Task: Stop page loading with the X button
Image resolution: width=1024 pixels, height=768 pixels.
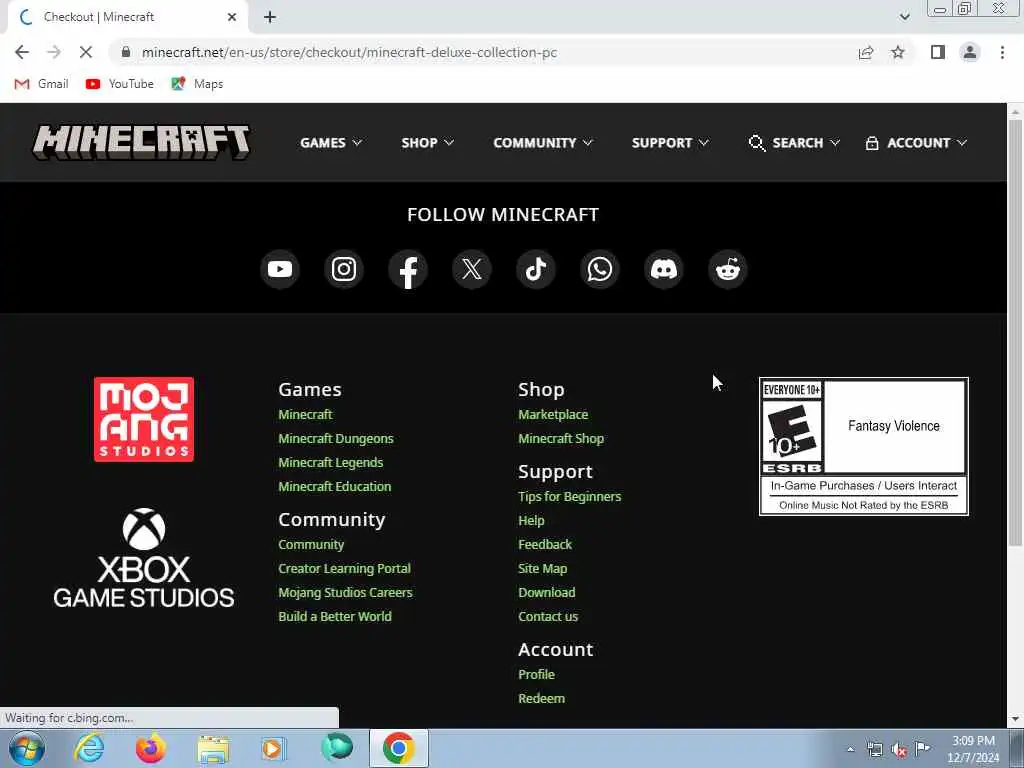Action: pyautogui.click(x=86, y=52)
